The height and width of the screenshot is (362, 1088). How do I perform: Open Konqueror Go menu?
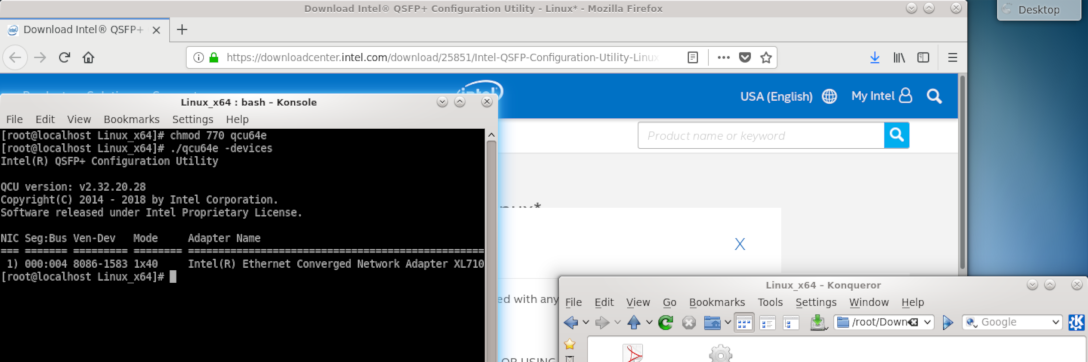point(670,302)
